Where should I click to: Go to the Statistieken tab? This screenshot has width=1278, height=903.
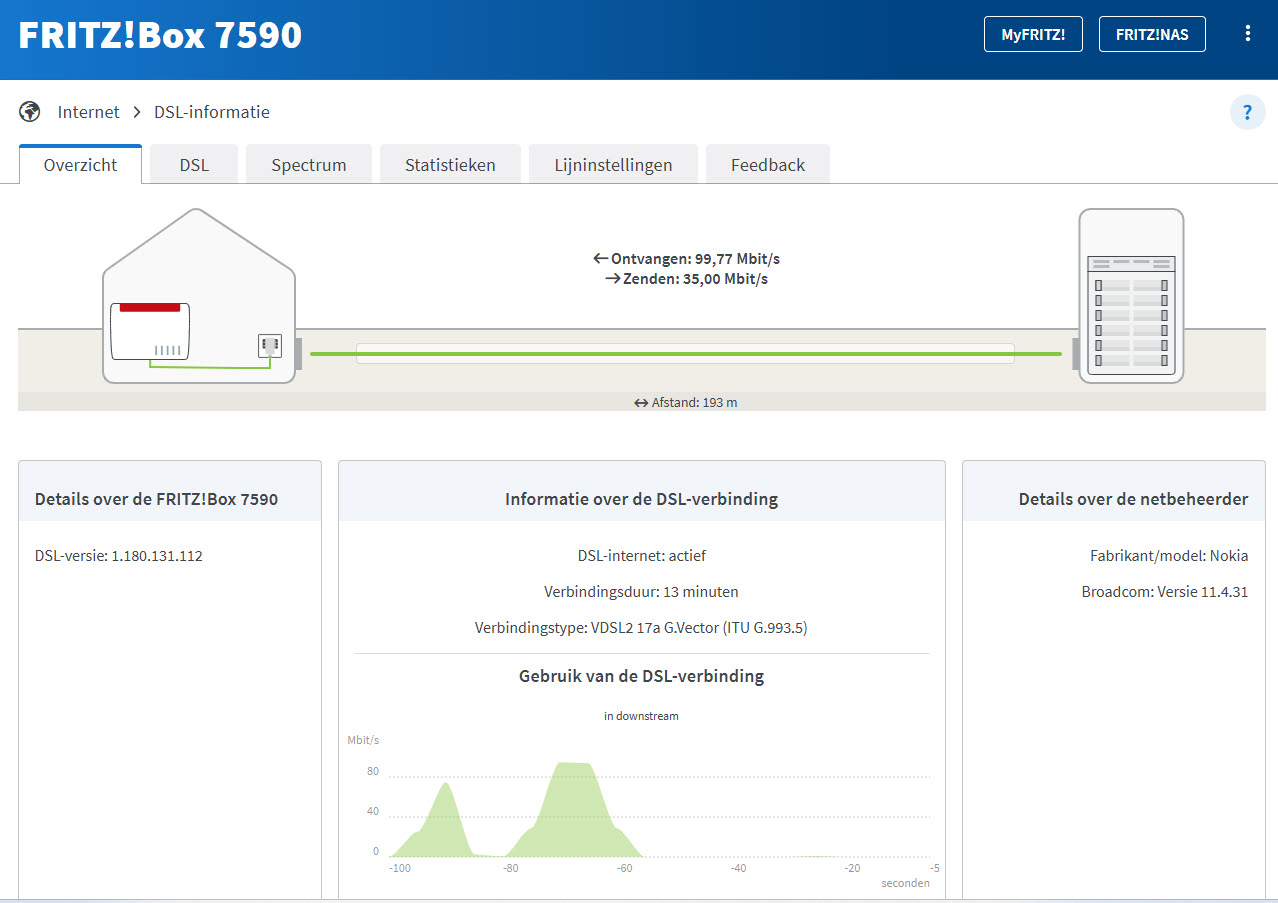450,165
